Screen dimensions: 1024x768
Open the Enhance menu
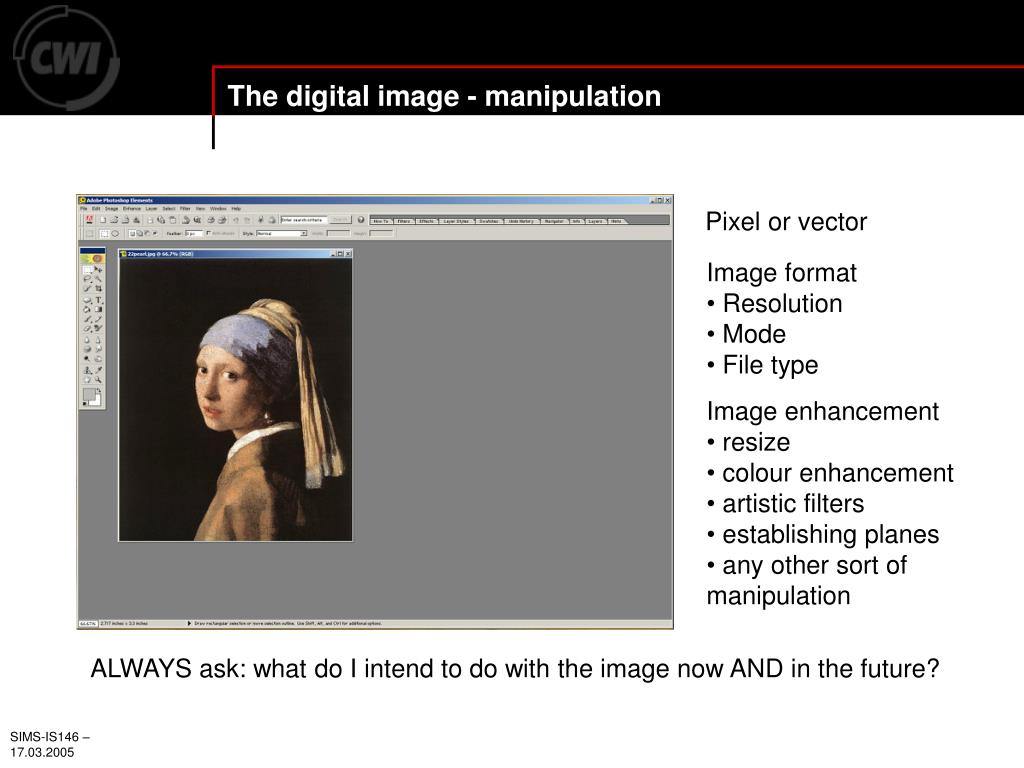(132, 208)
